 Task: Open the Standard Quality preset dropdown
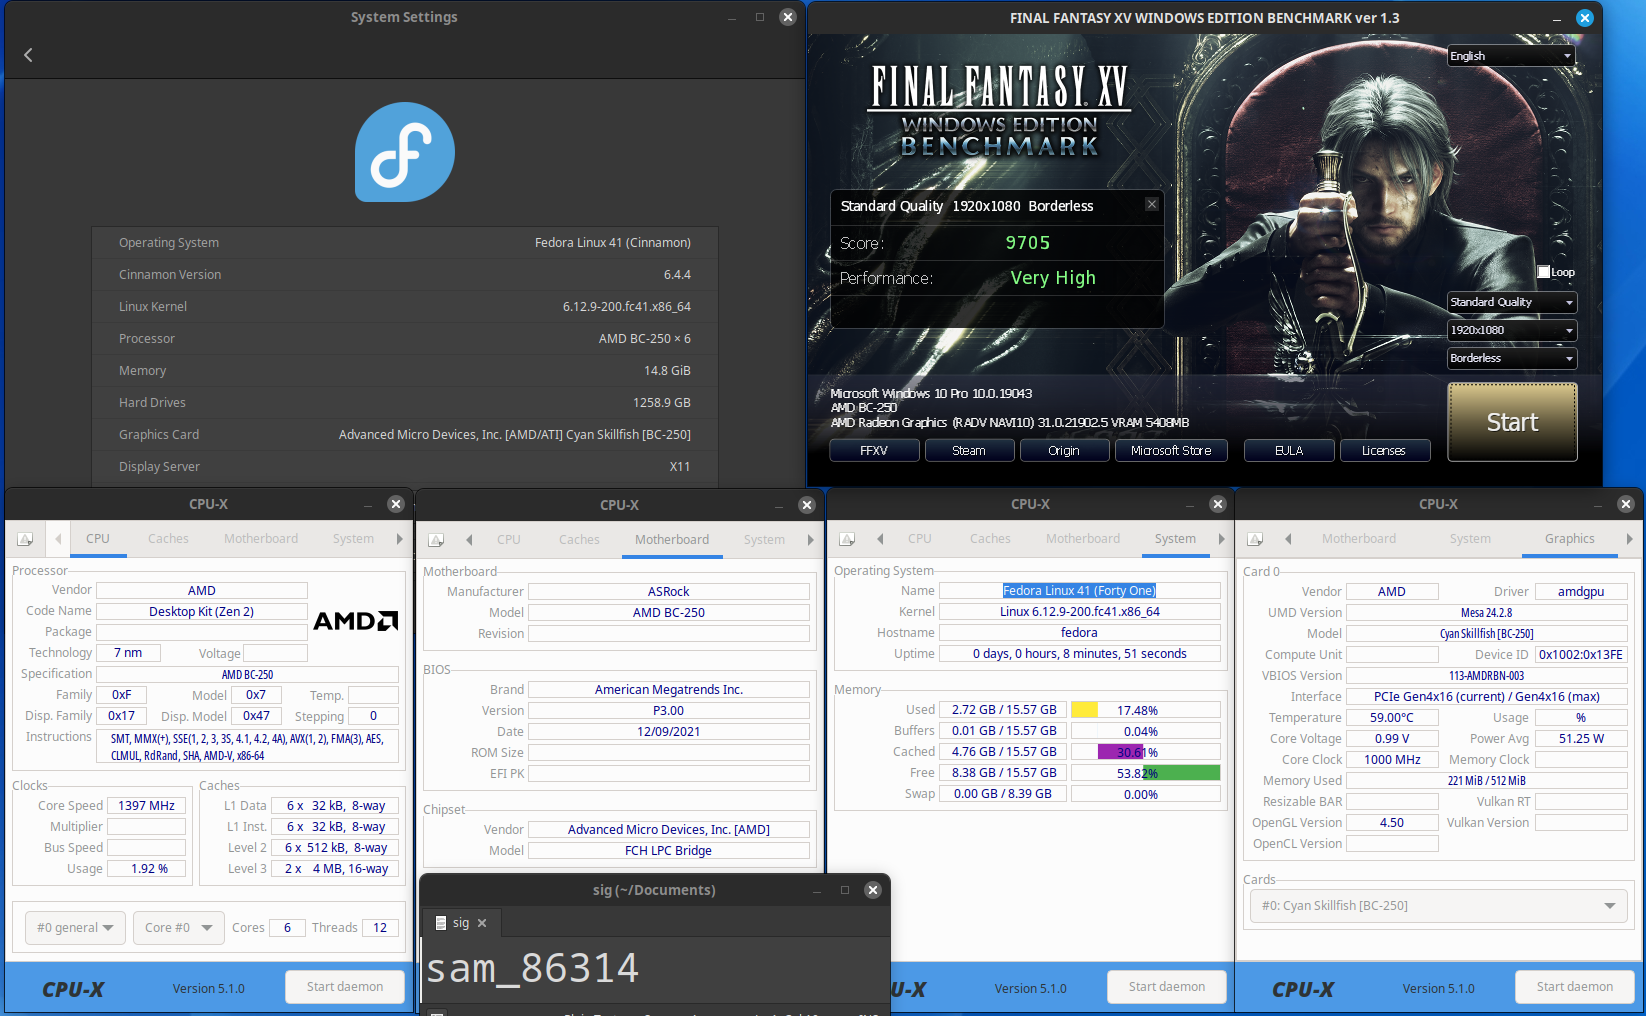[1512, 302]
